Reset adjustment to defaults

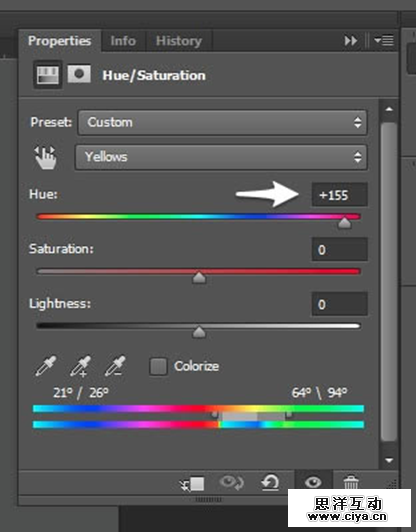coord(270,482)
